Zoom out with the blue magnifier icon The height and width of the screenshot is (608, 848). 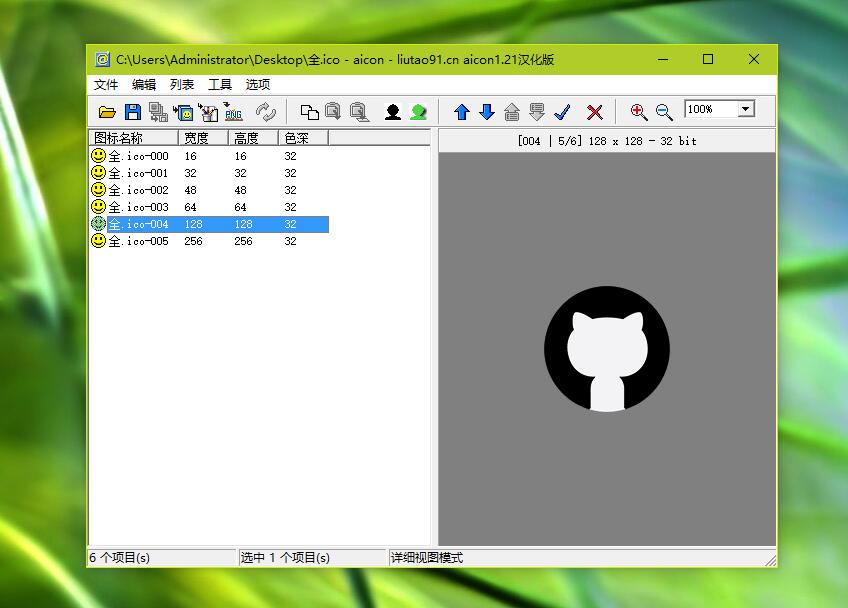click(x=664, y=112)
